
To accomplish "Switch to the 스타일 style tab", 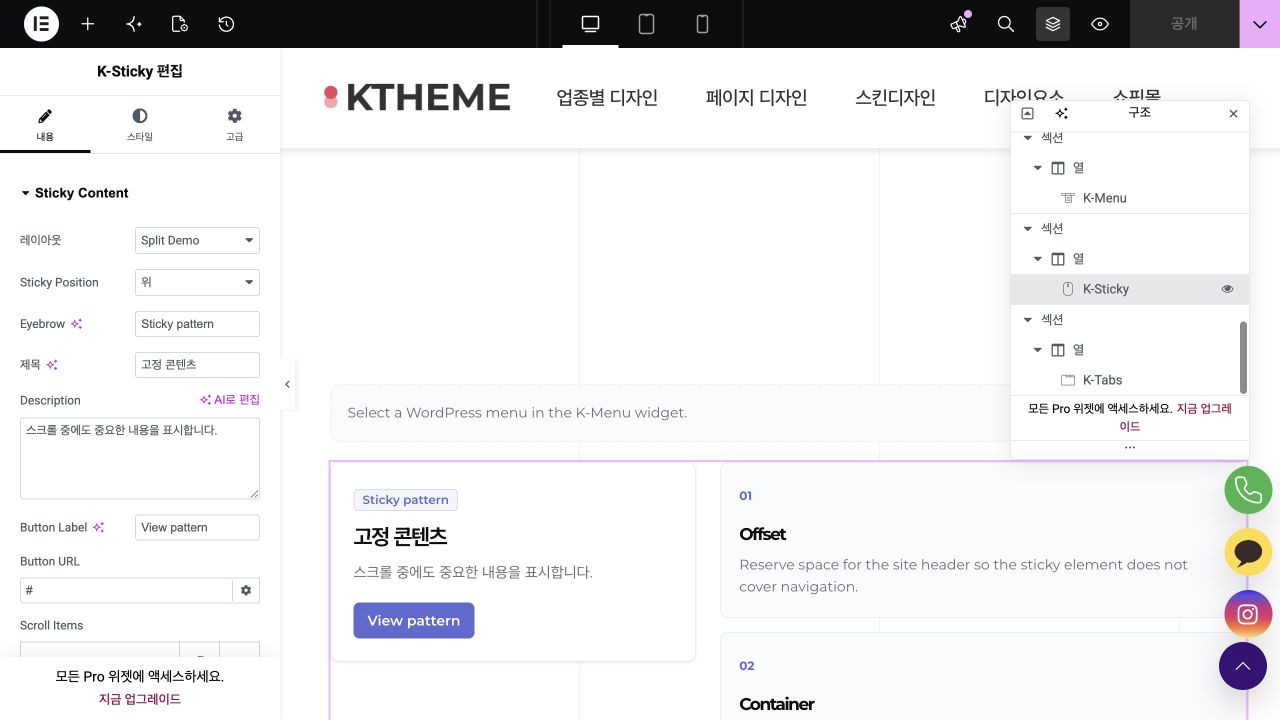I will [140, 124].
